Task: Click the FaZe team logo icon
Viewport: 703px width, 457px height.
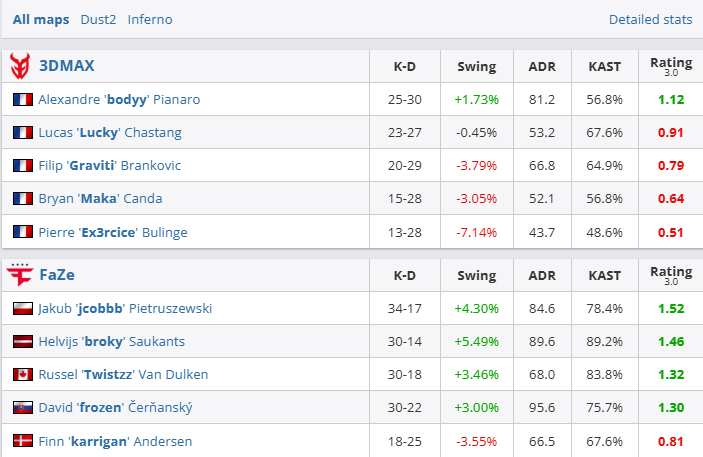Action: [20, 275]
